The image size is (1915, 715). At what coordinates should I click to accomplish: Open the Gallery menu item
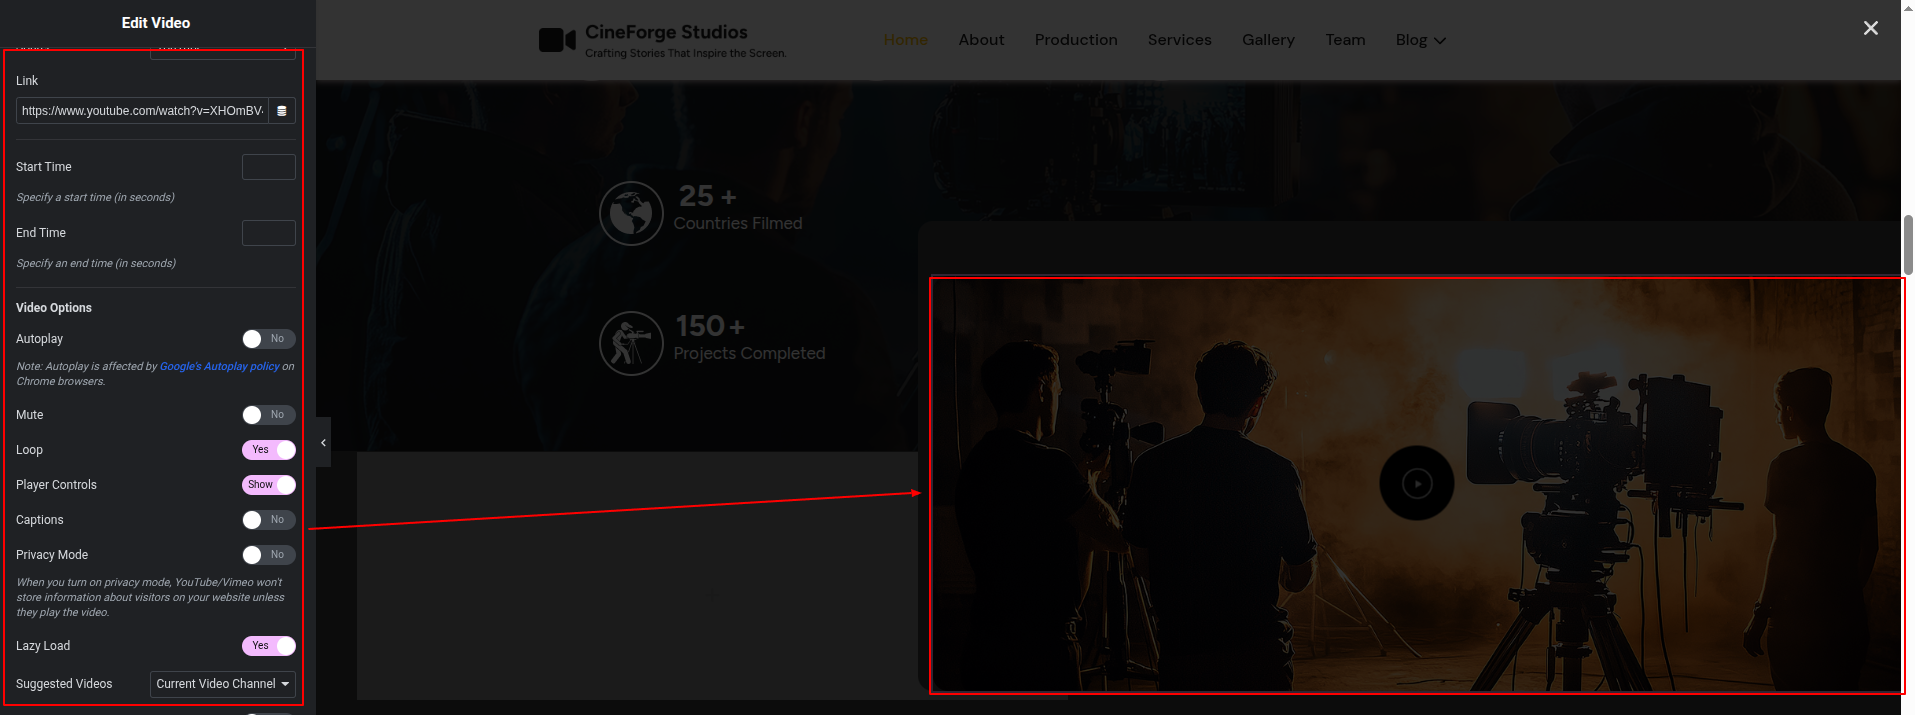pos(1268,40)
